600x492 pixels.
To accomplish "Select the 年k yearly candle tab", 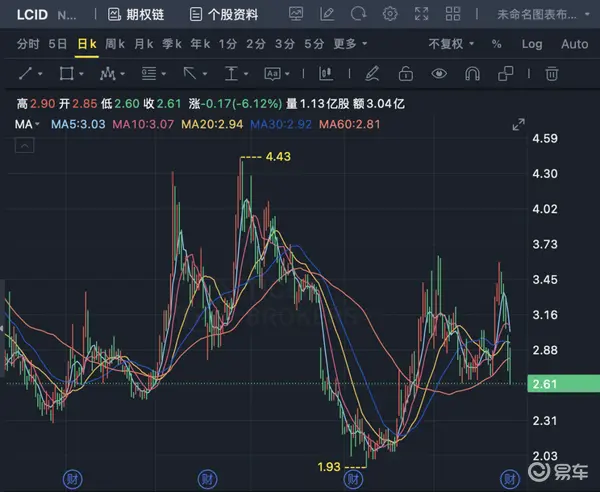I will pos(200,44).
